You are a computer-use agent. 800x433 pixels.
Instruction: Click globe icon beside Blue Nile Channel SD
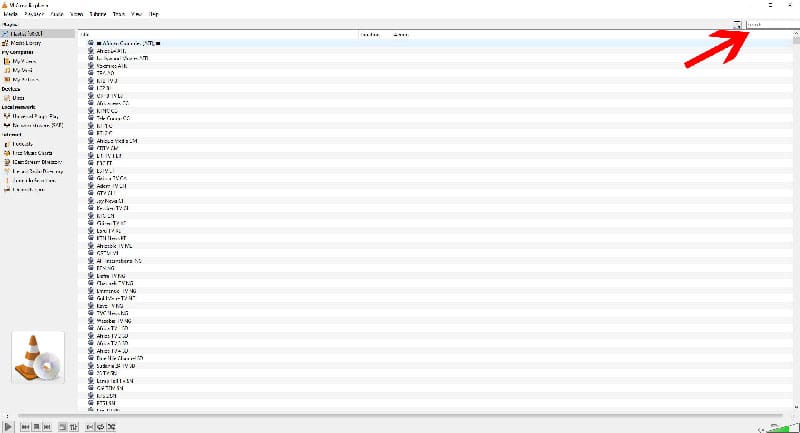coord(91,358)
